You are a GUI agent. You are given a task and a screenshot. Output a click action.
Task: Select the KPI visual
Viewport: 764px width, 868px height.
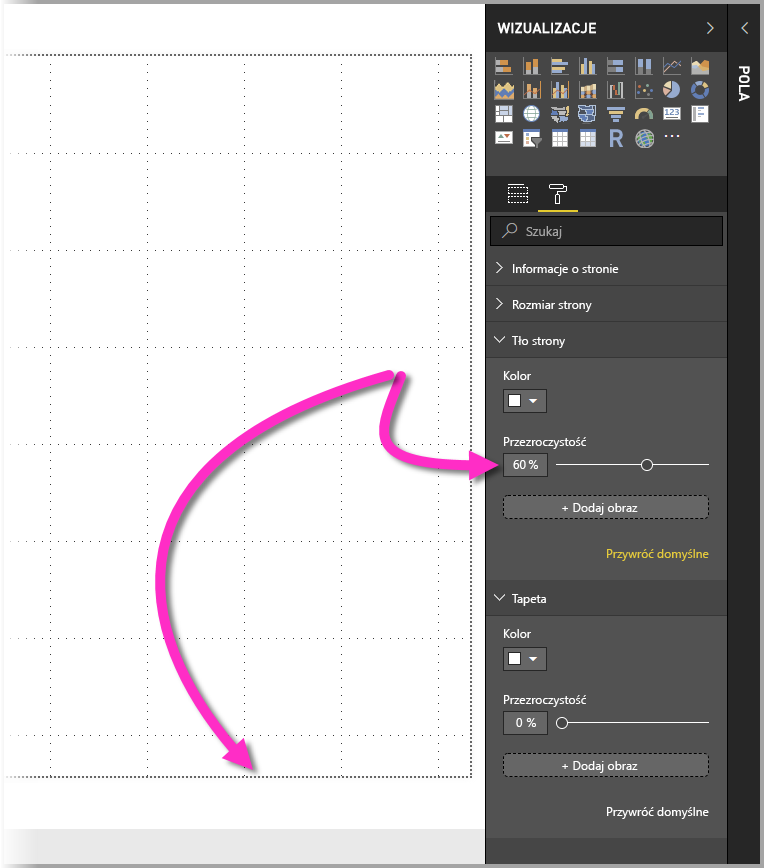[503, 138]
